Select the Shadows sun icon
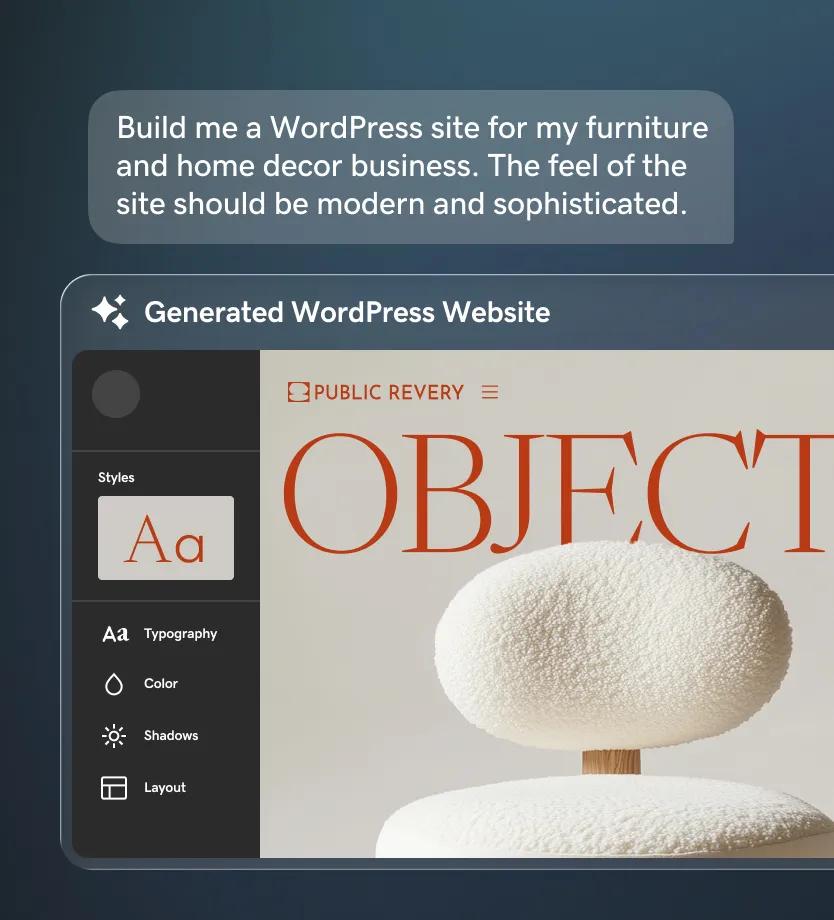The image size is (834, 920). 113,735
